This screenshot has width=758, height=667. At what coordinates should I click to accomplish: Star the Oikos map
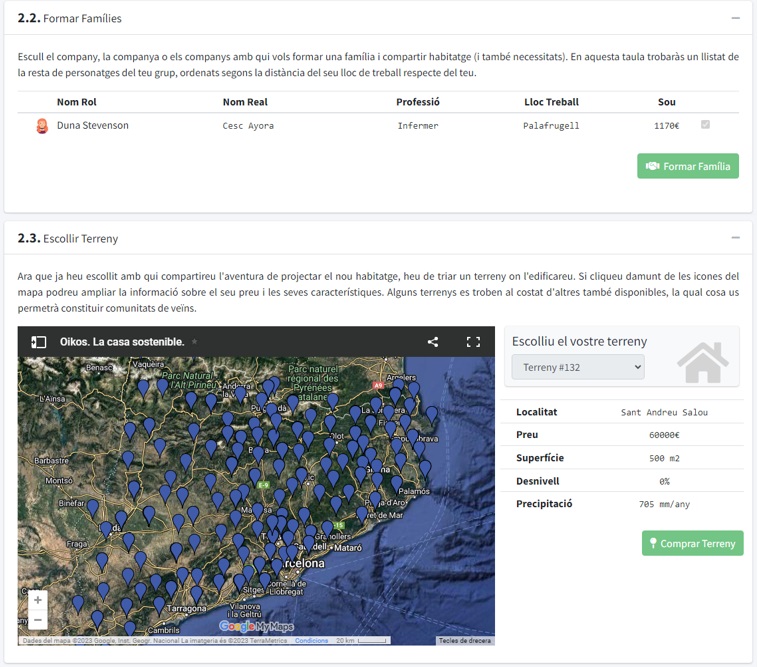pyautogui.click(x=195, y=342)
